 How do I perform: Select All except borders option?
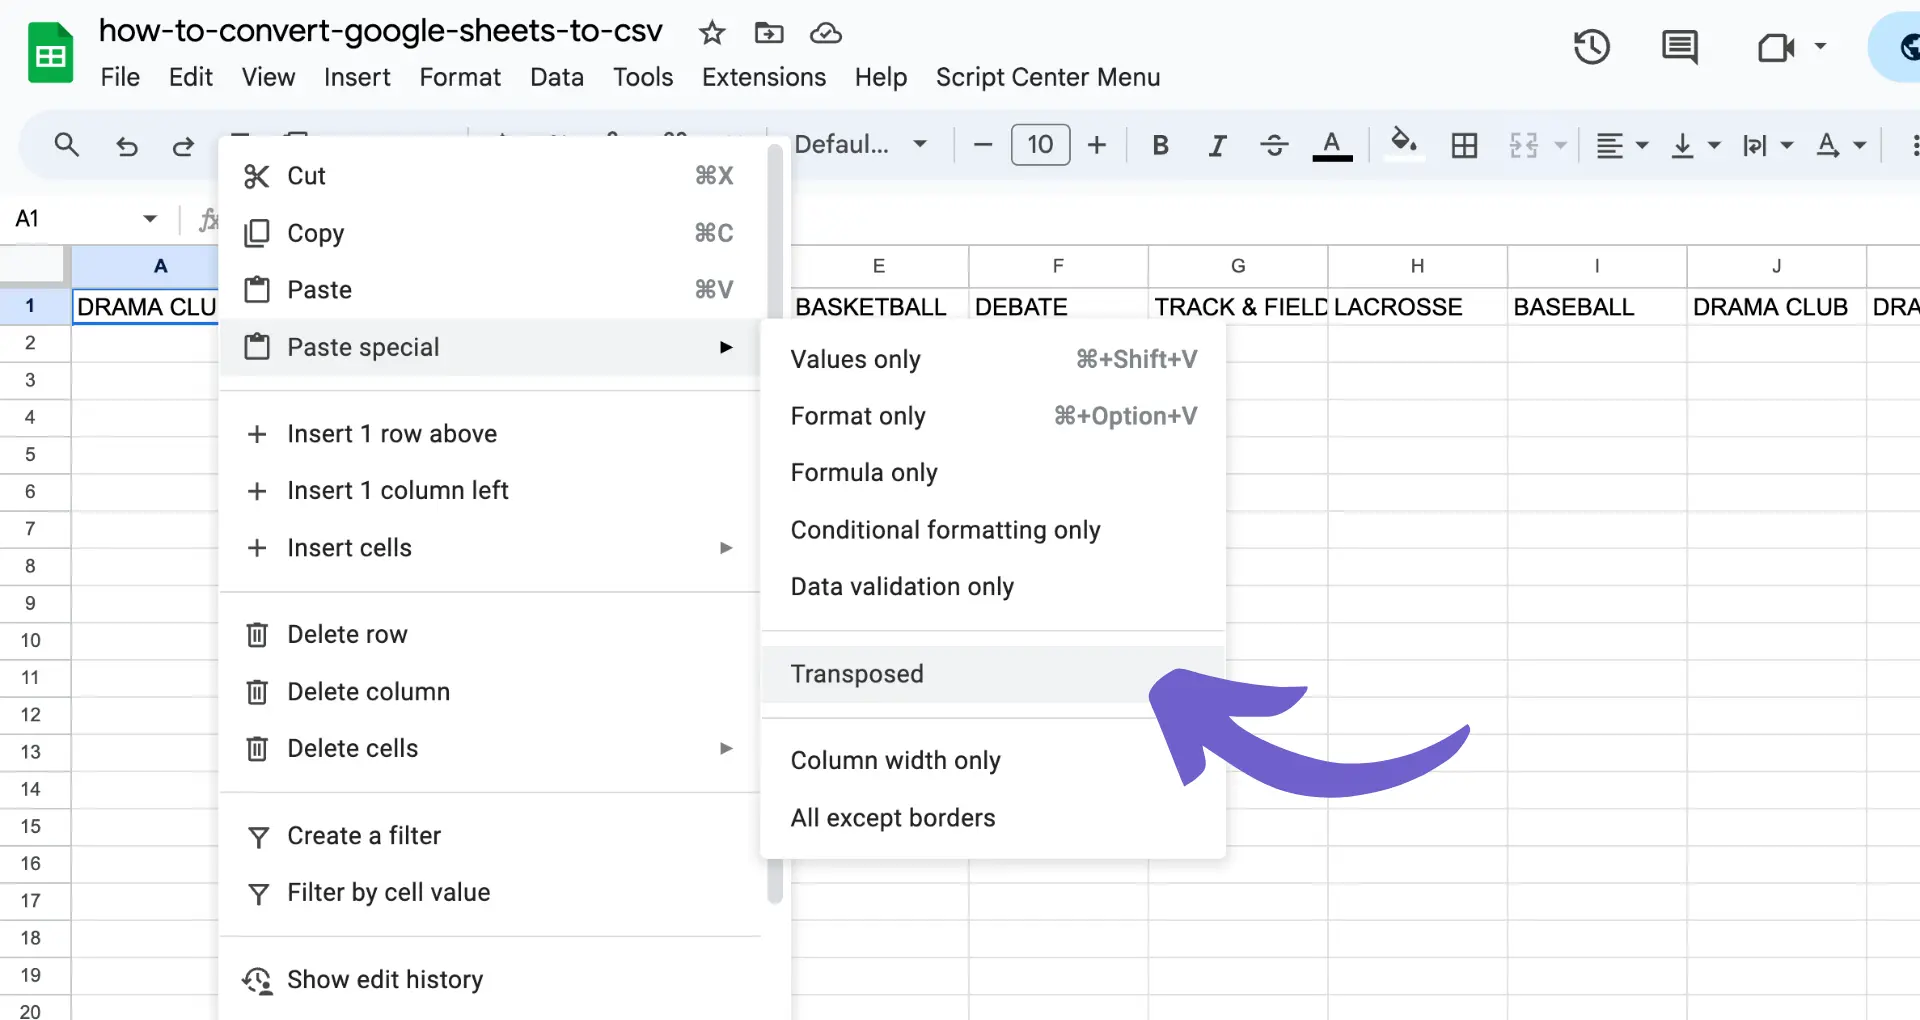(x=993, y=818)
